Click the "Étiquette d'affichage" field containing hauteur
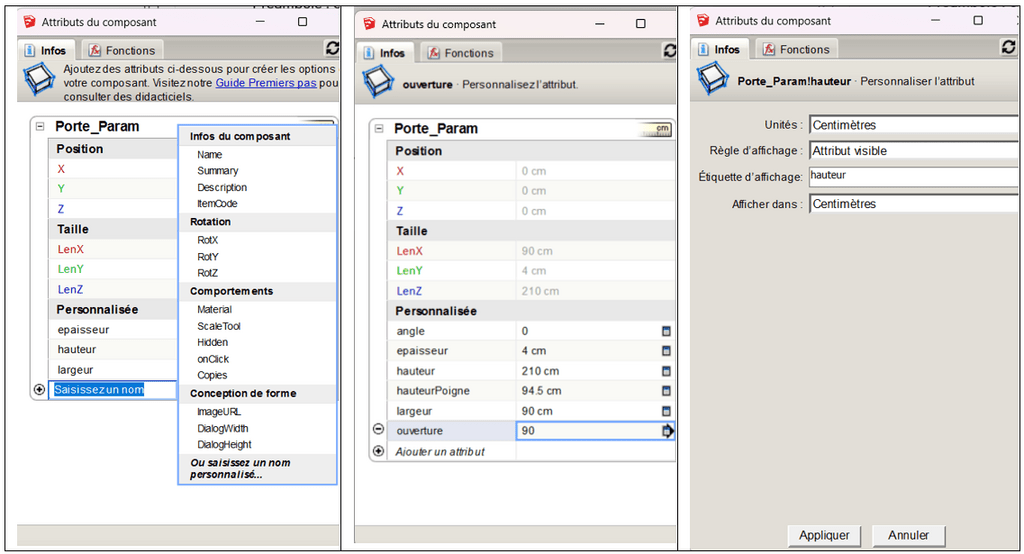Screen dimensions: 1024x554 (914, 176)
